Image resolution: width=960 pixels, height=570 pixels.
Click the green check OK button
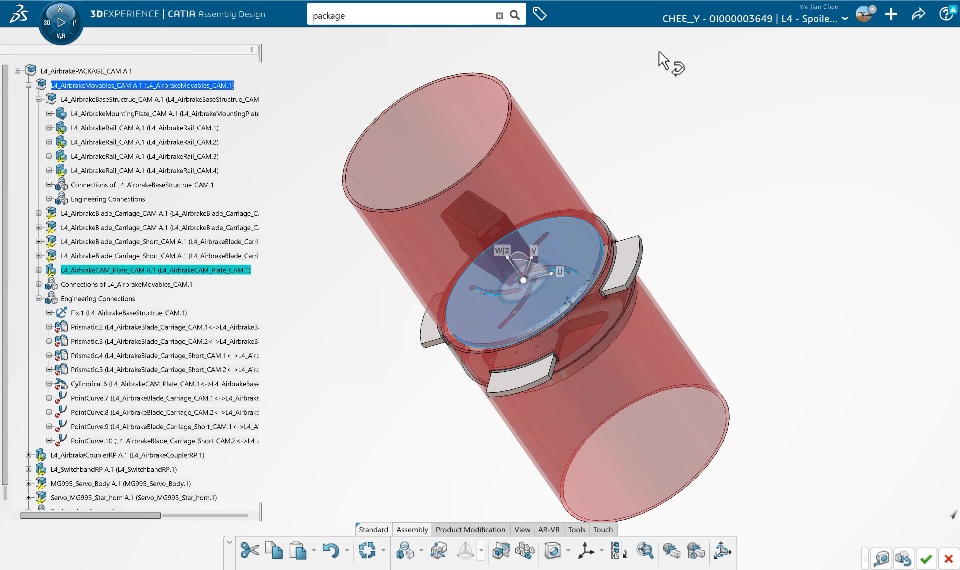point(926,558)
